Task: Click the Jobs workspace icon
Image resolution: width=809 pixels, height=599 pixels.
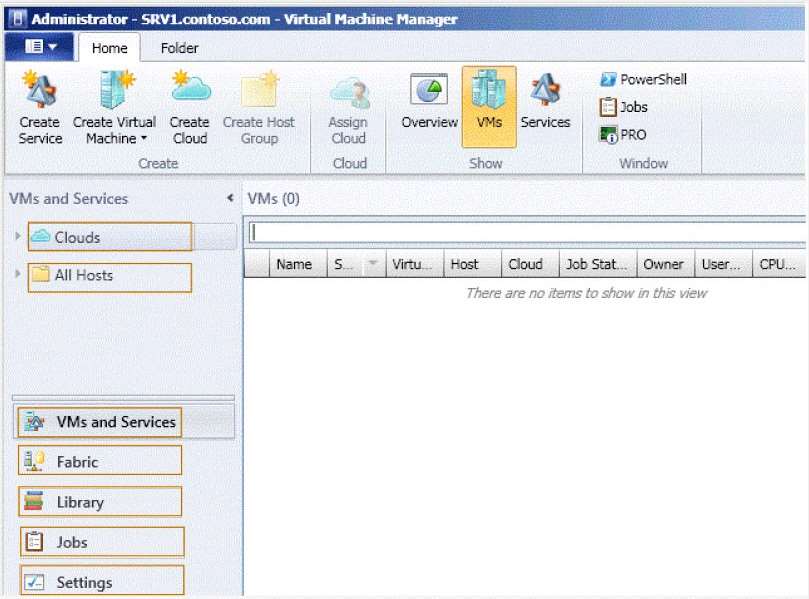Action: point(34,542)
